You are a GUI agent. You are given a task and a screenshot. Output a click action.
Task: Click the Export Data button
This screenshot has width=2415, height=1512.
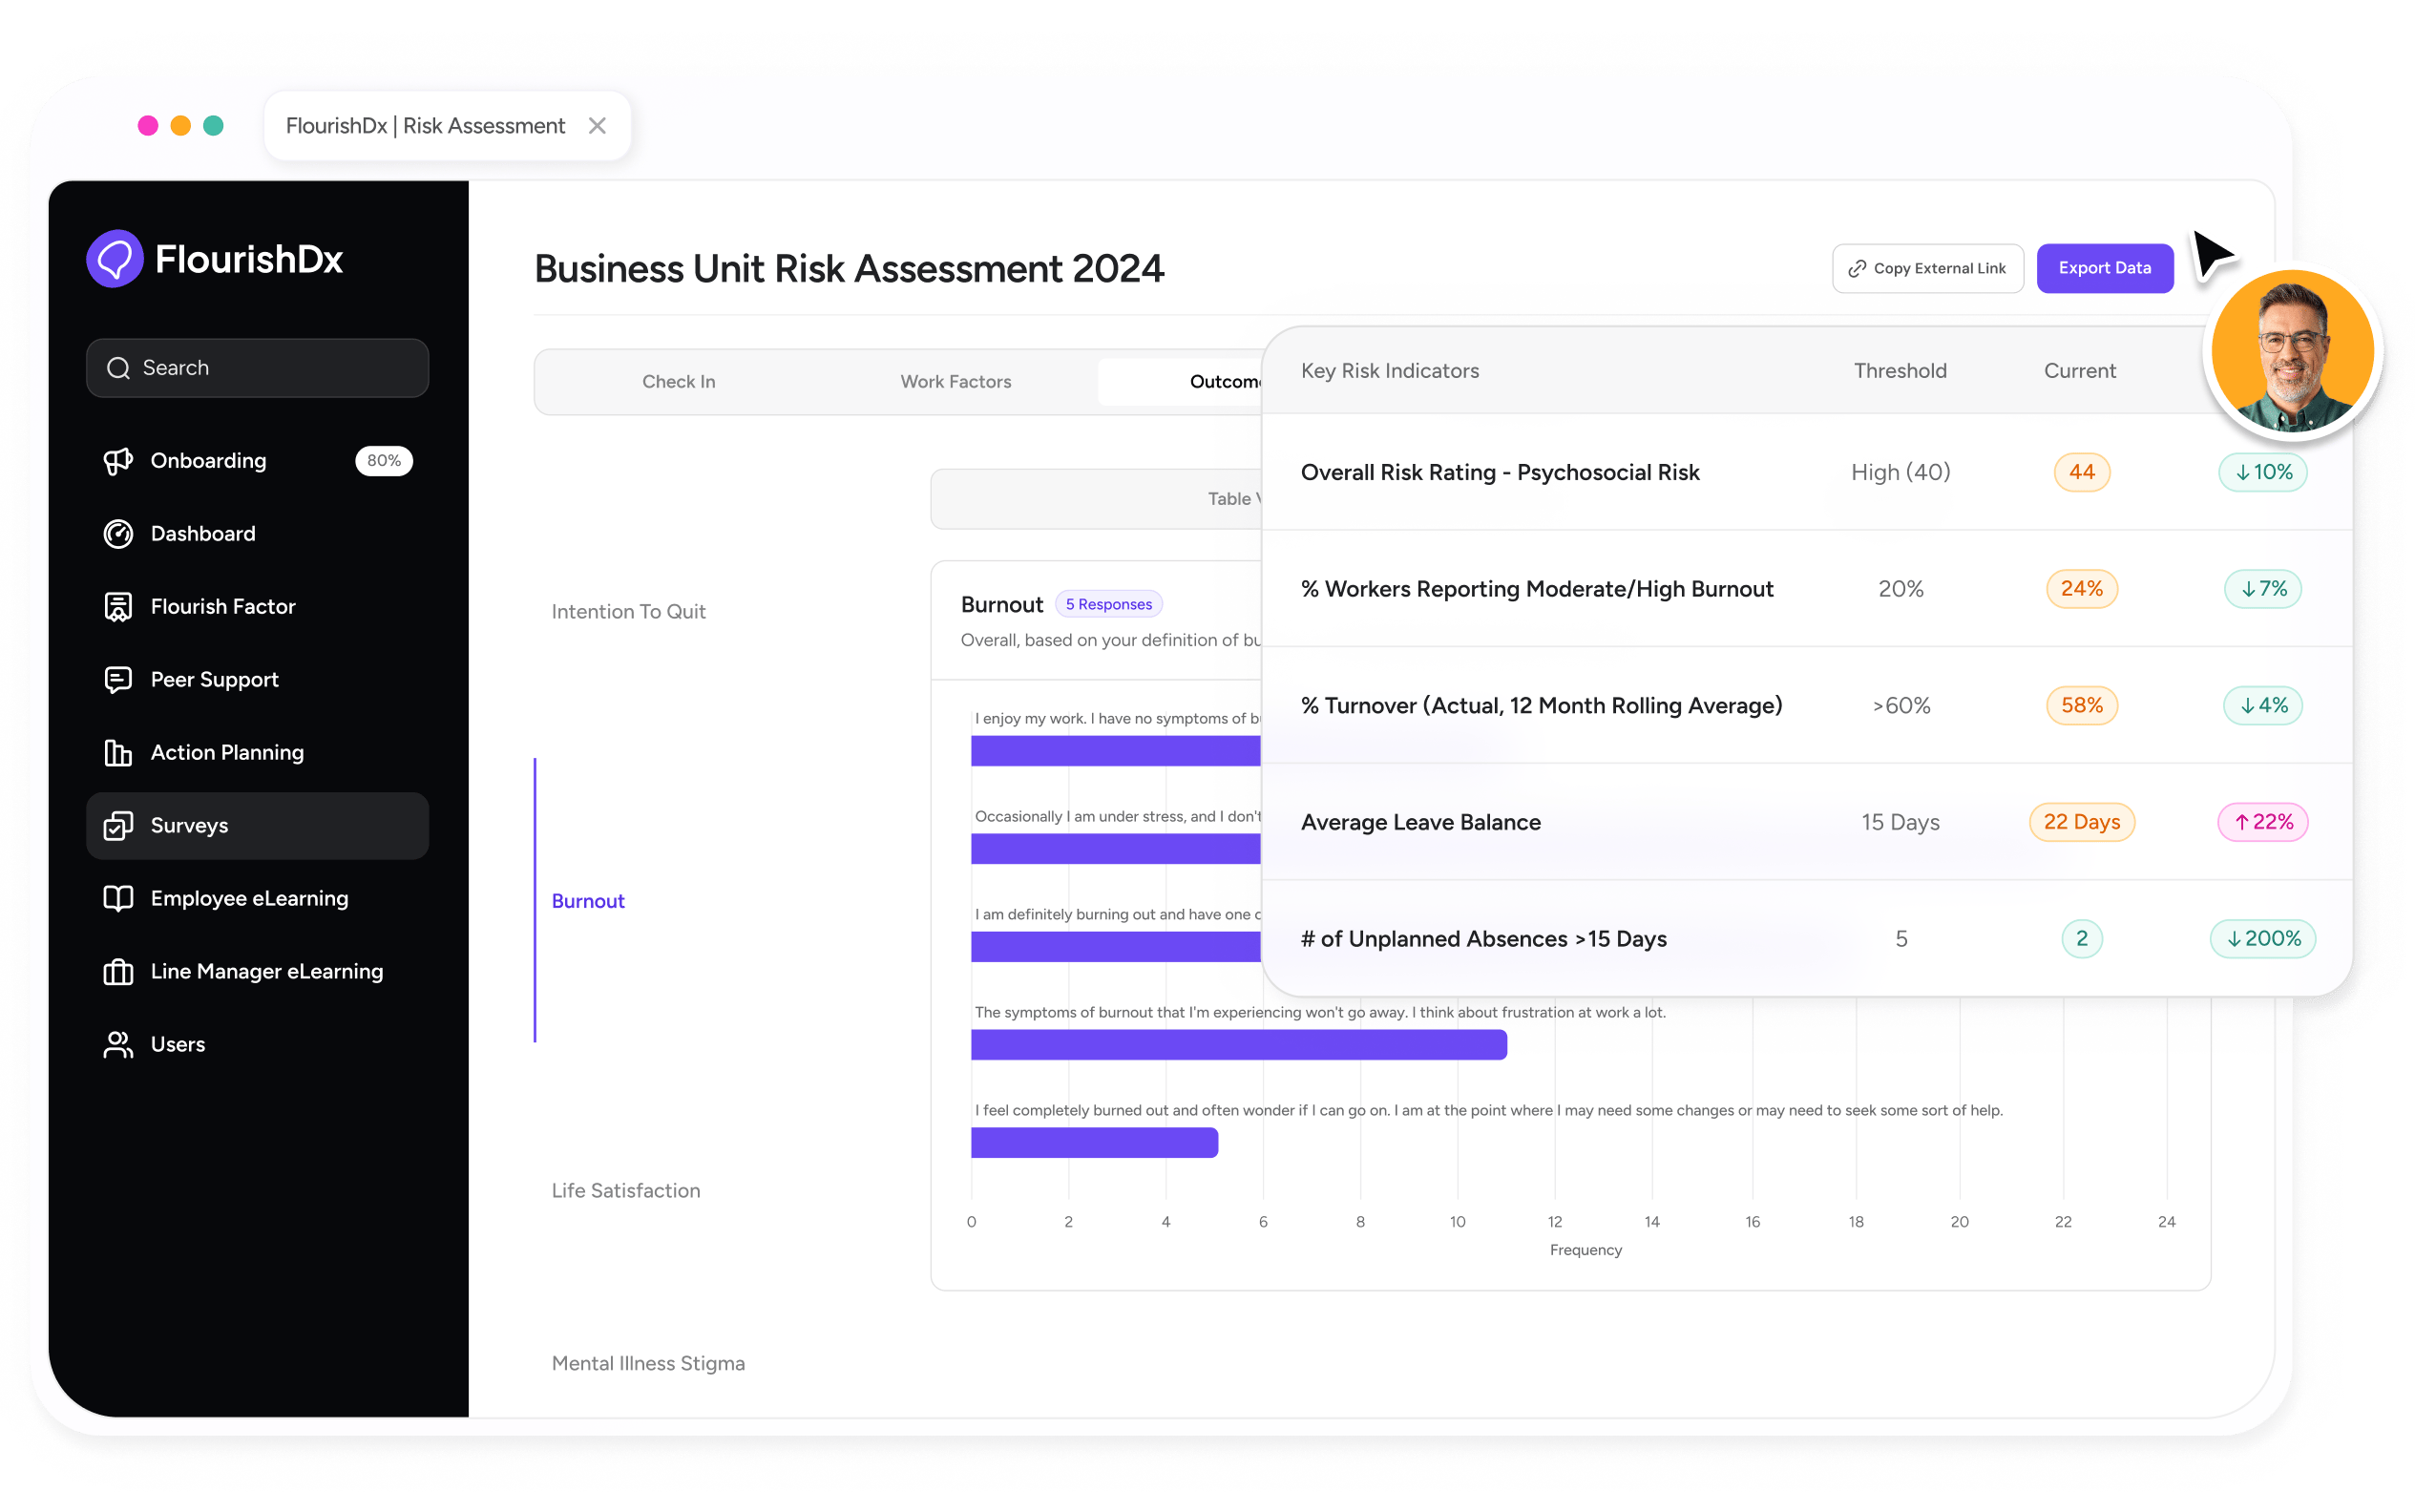click(2104, 268)
